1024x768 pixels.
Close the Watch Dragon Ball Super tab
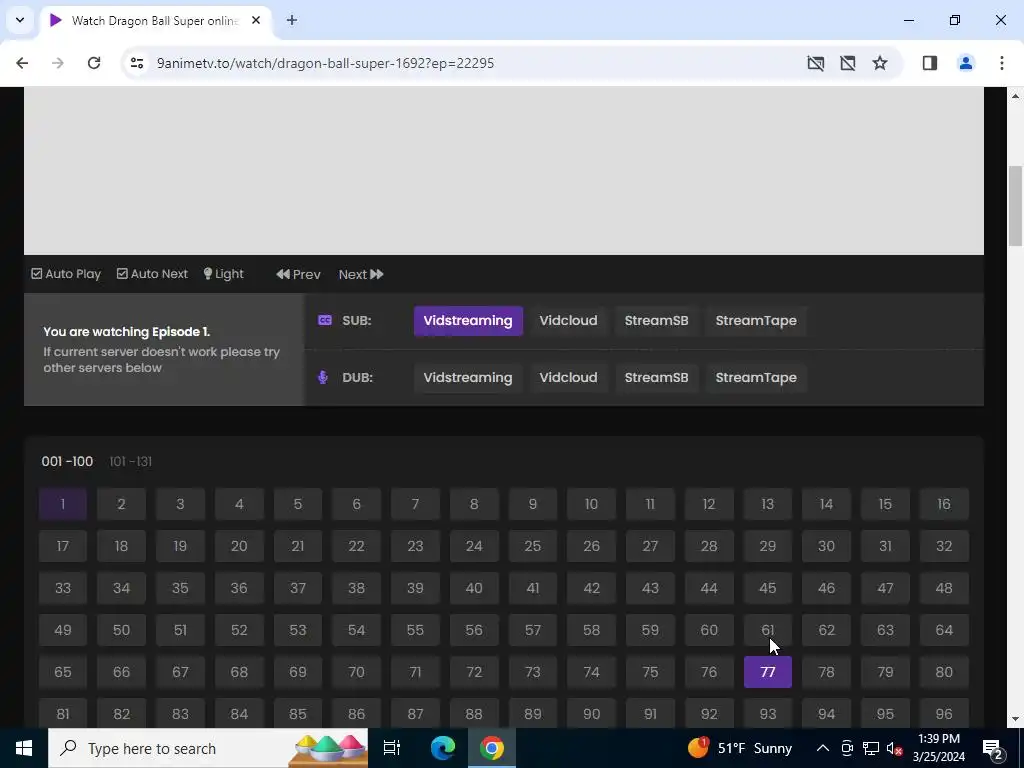(256, 20)
